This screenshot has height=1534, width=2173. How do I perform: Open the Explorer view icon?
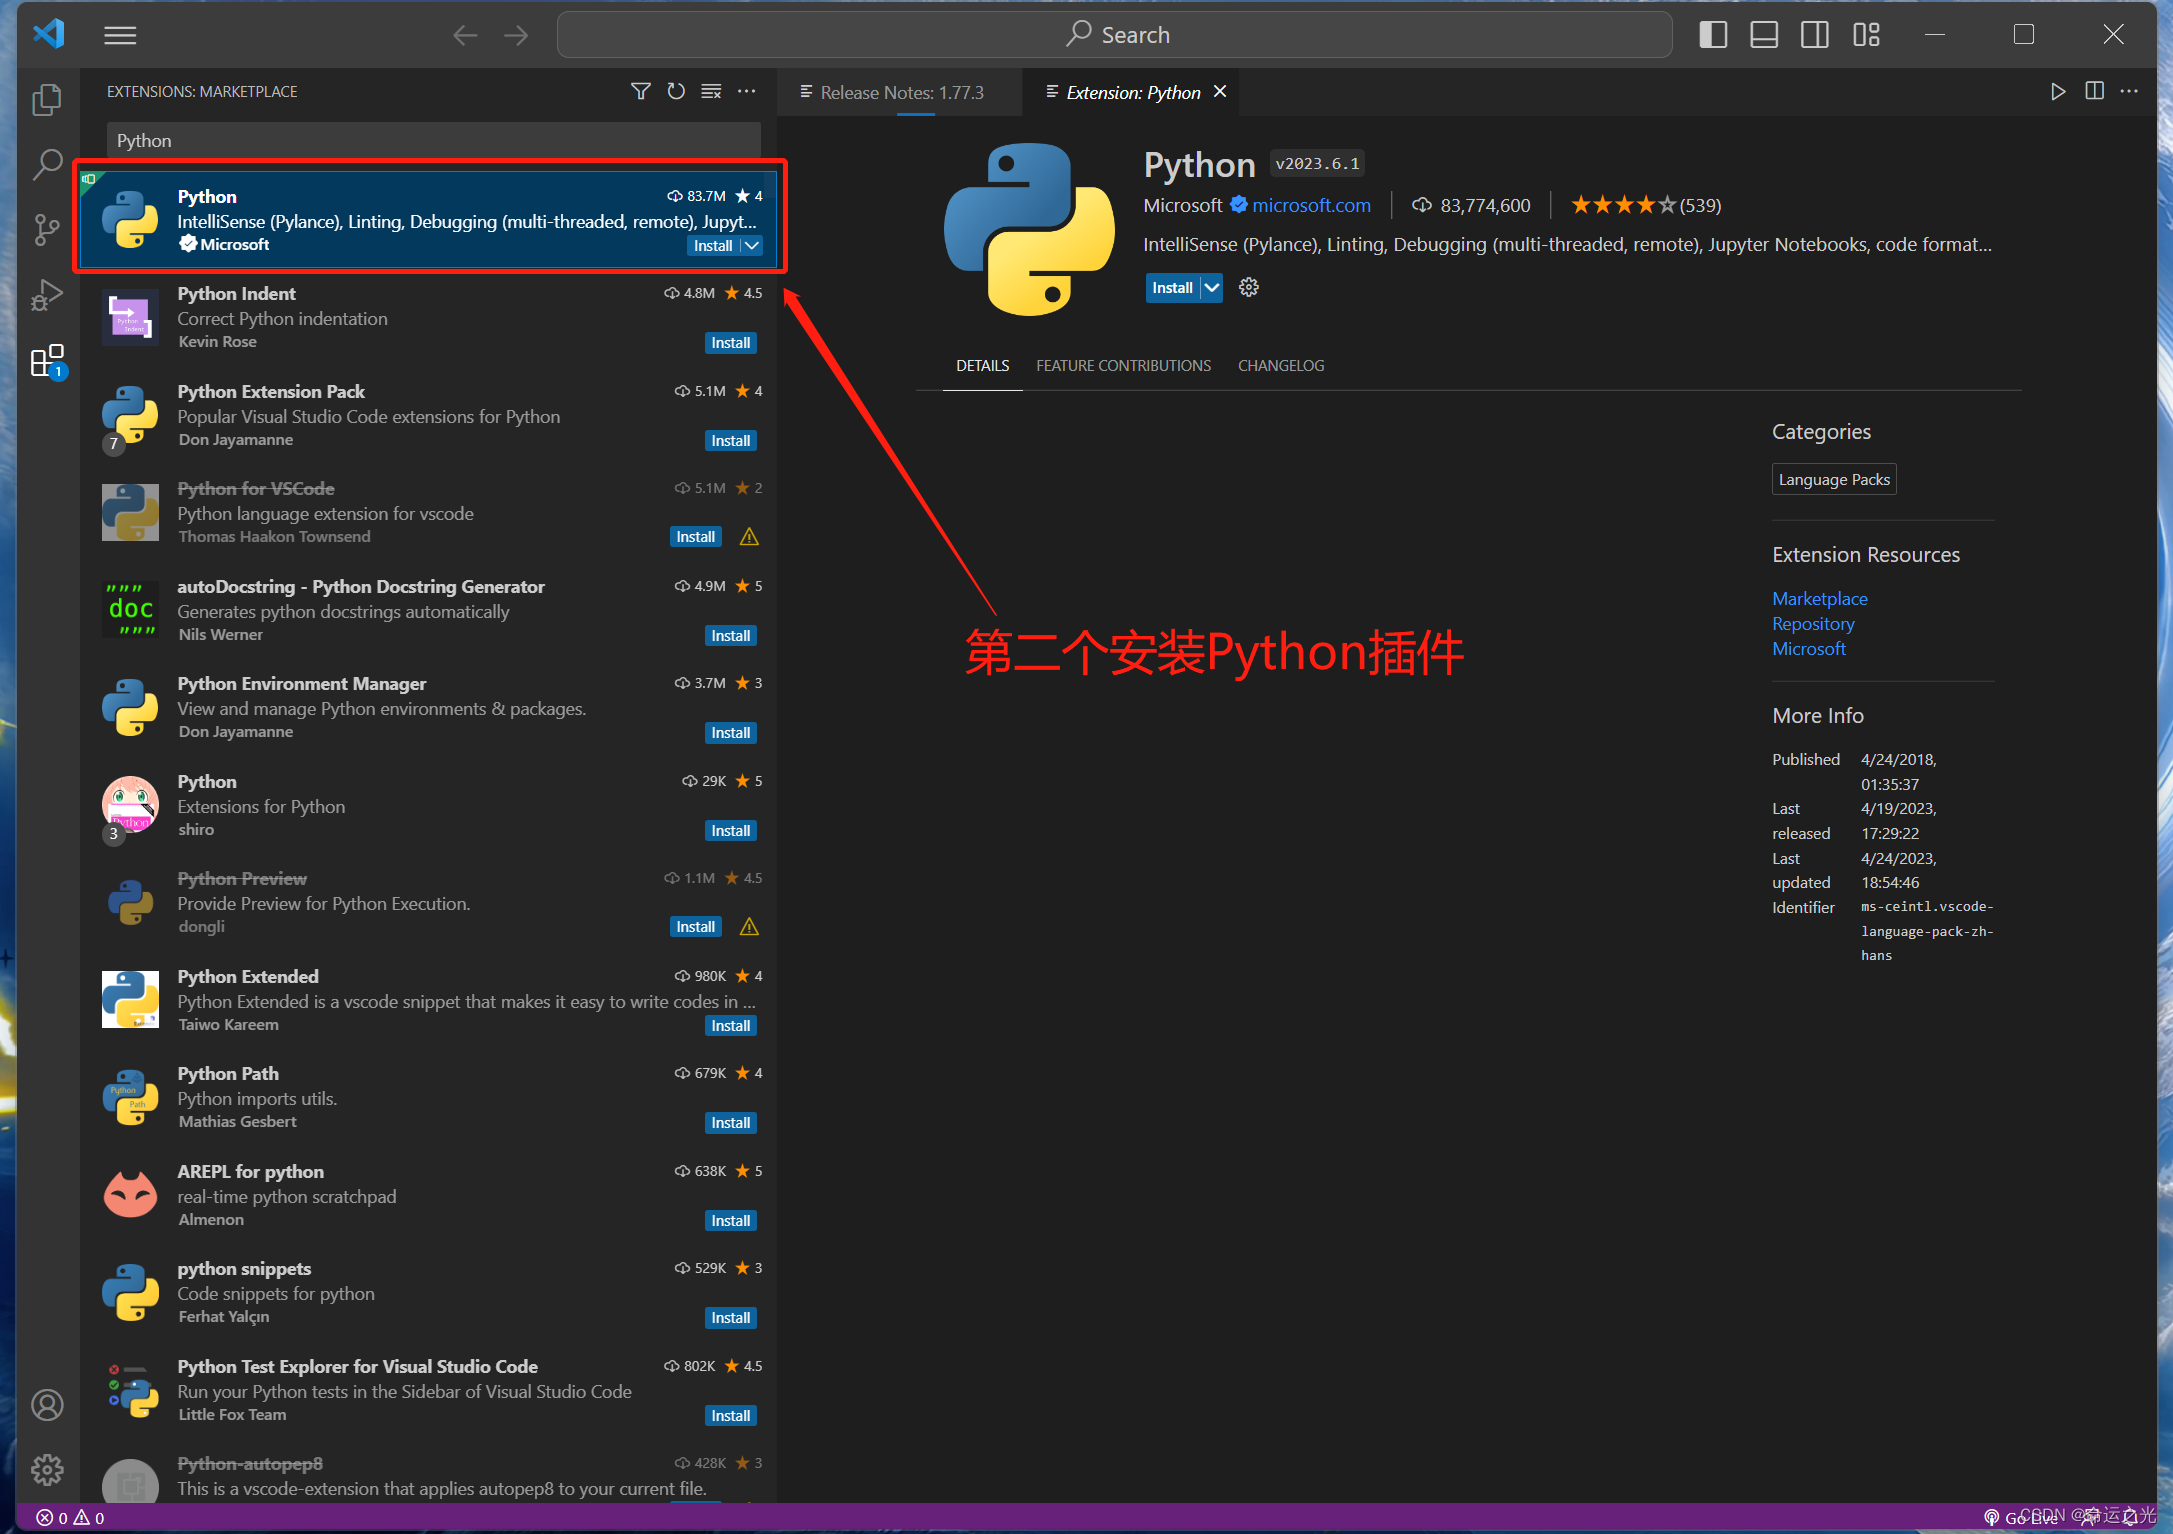click(47, 99)
